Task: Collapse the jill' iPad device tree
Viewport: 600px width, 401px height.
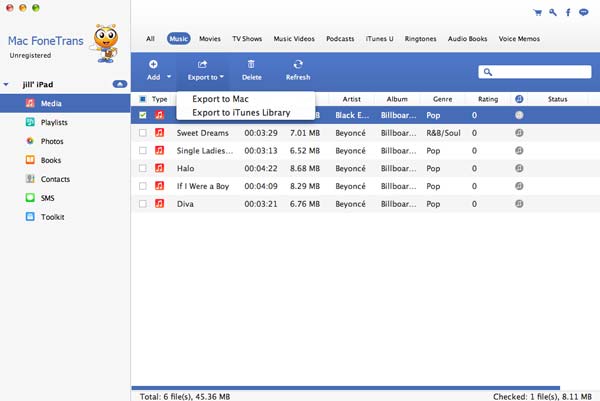Action: [x=6, y=84]
